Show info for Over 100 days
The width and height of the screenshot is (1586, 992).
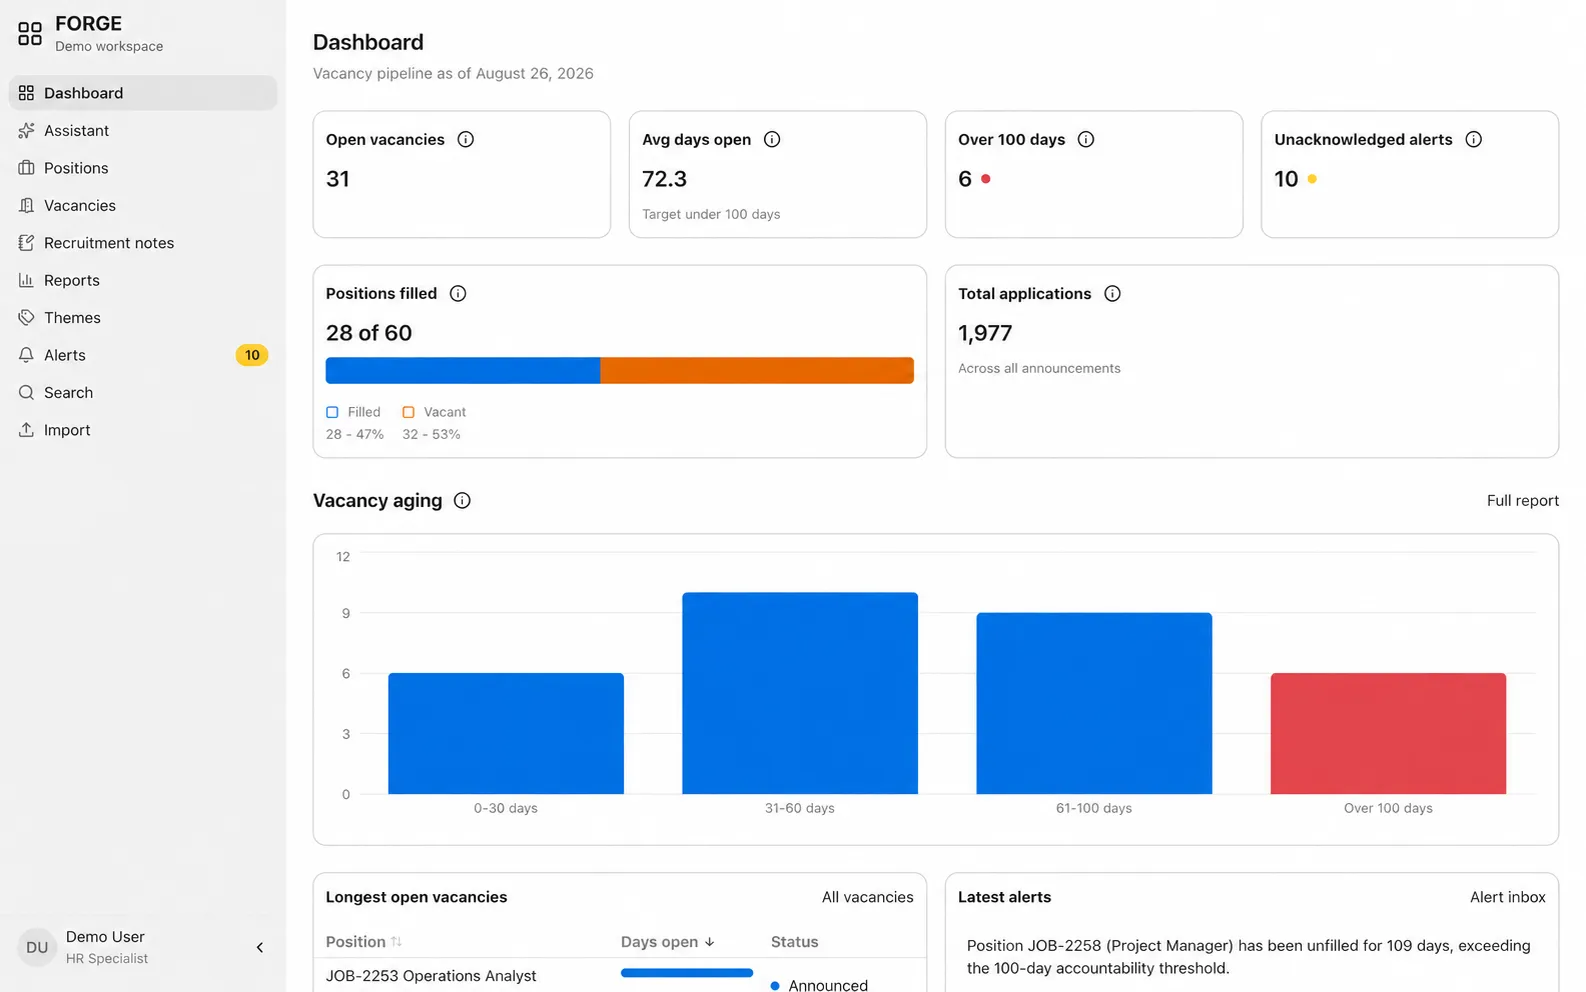coord(1086,139)
